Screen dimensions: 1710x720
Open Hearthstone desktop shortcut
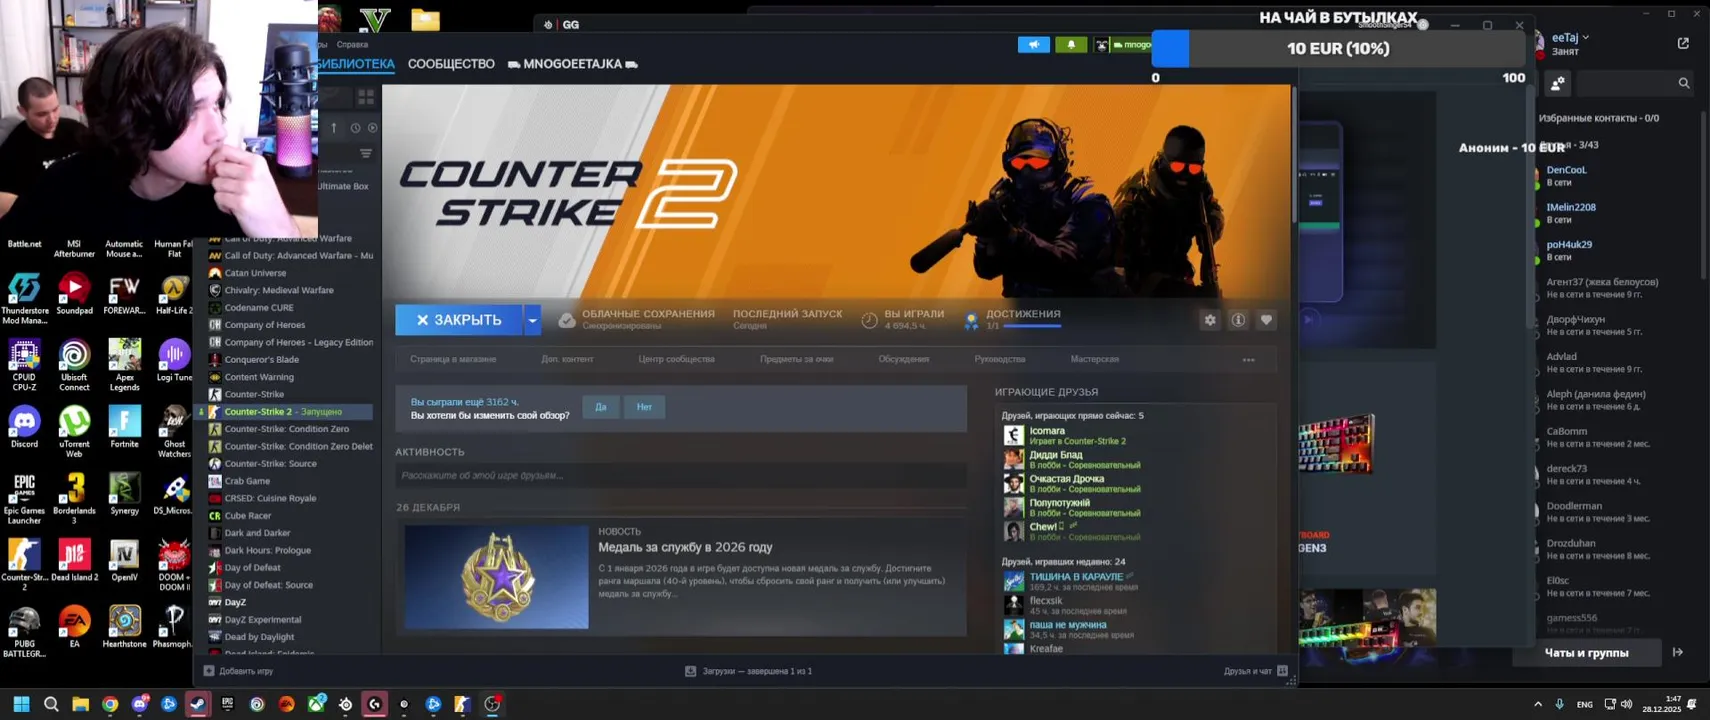pos(124,627)
